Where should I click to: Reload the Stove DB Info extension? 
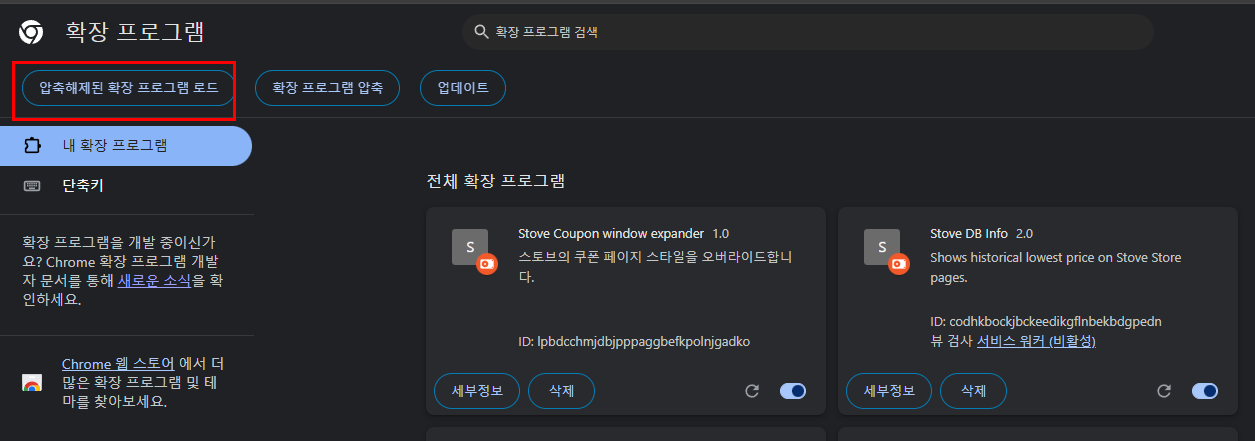click(1164, 391)
